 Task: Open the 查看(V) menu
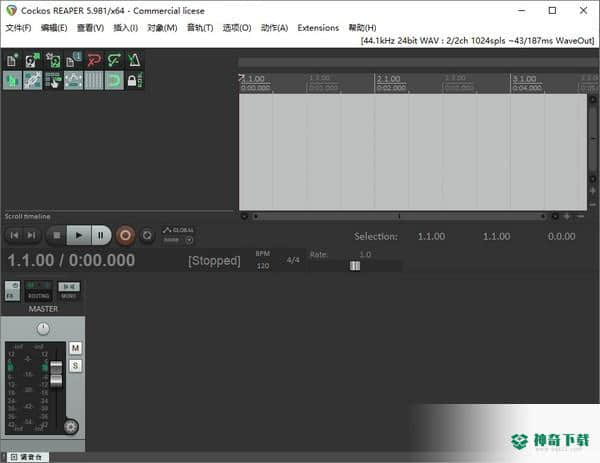tap(90, 28)
